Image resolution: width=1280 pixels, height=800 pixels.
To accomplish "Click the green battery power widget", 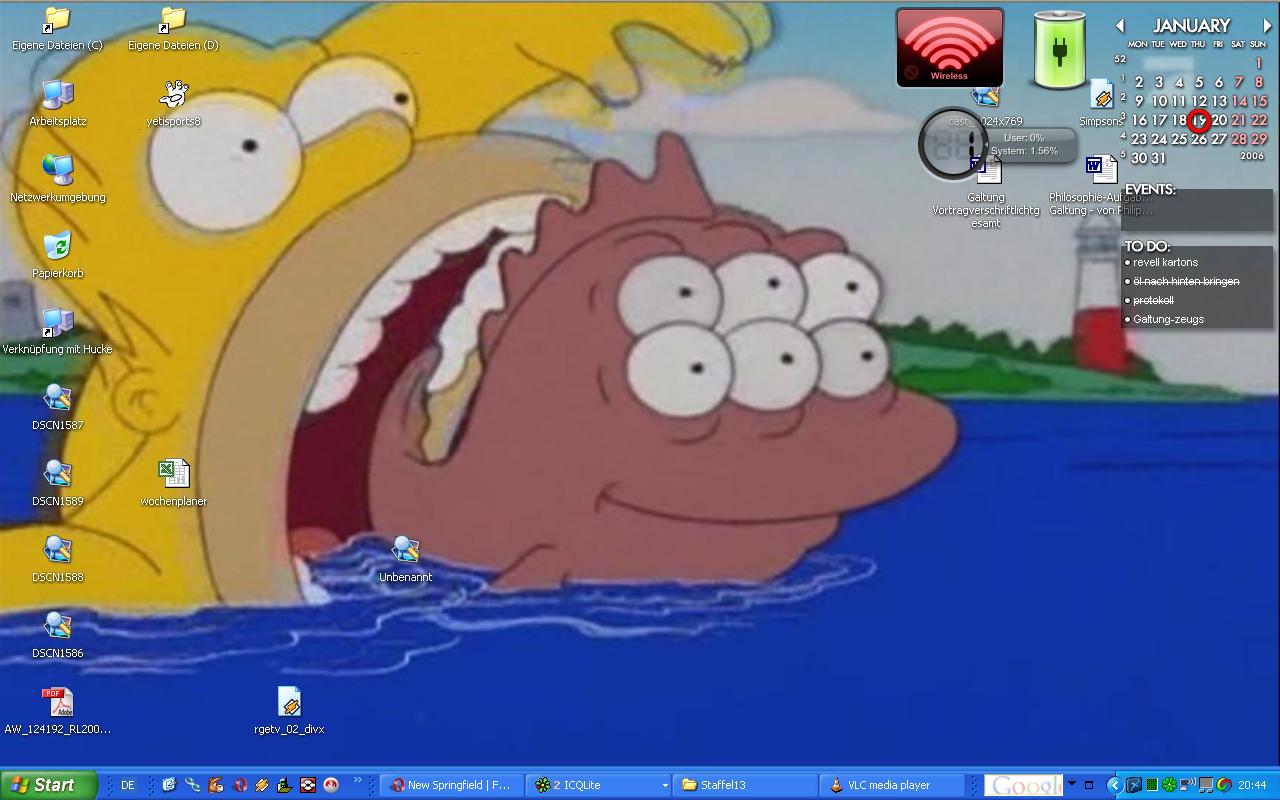I will 1059,49.
